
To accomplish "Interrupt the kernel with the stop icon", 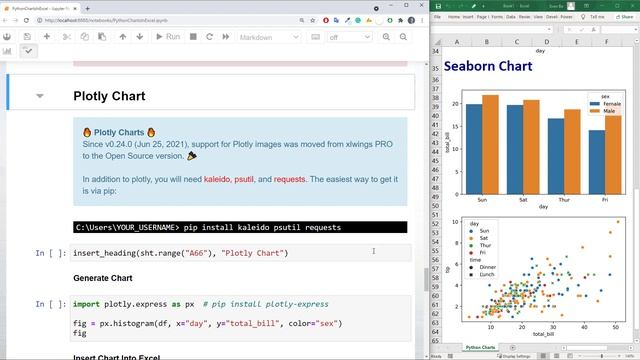I will (193, 37).
